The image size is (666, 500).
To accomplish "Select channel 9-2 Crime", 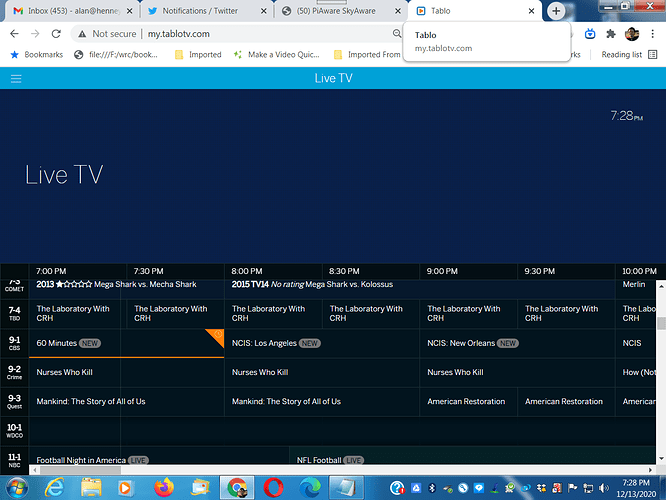I will point(14,373).
